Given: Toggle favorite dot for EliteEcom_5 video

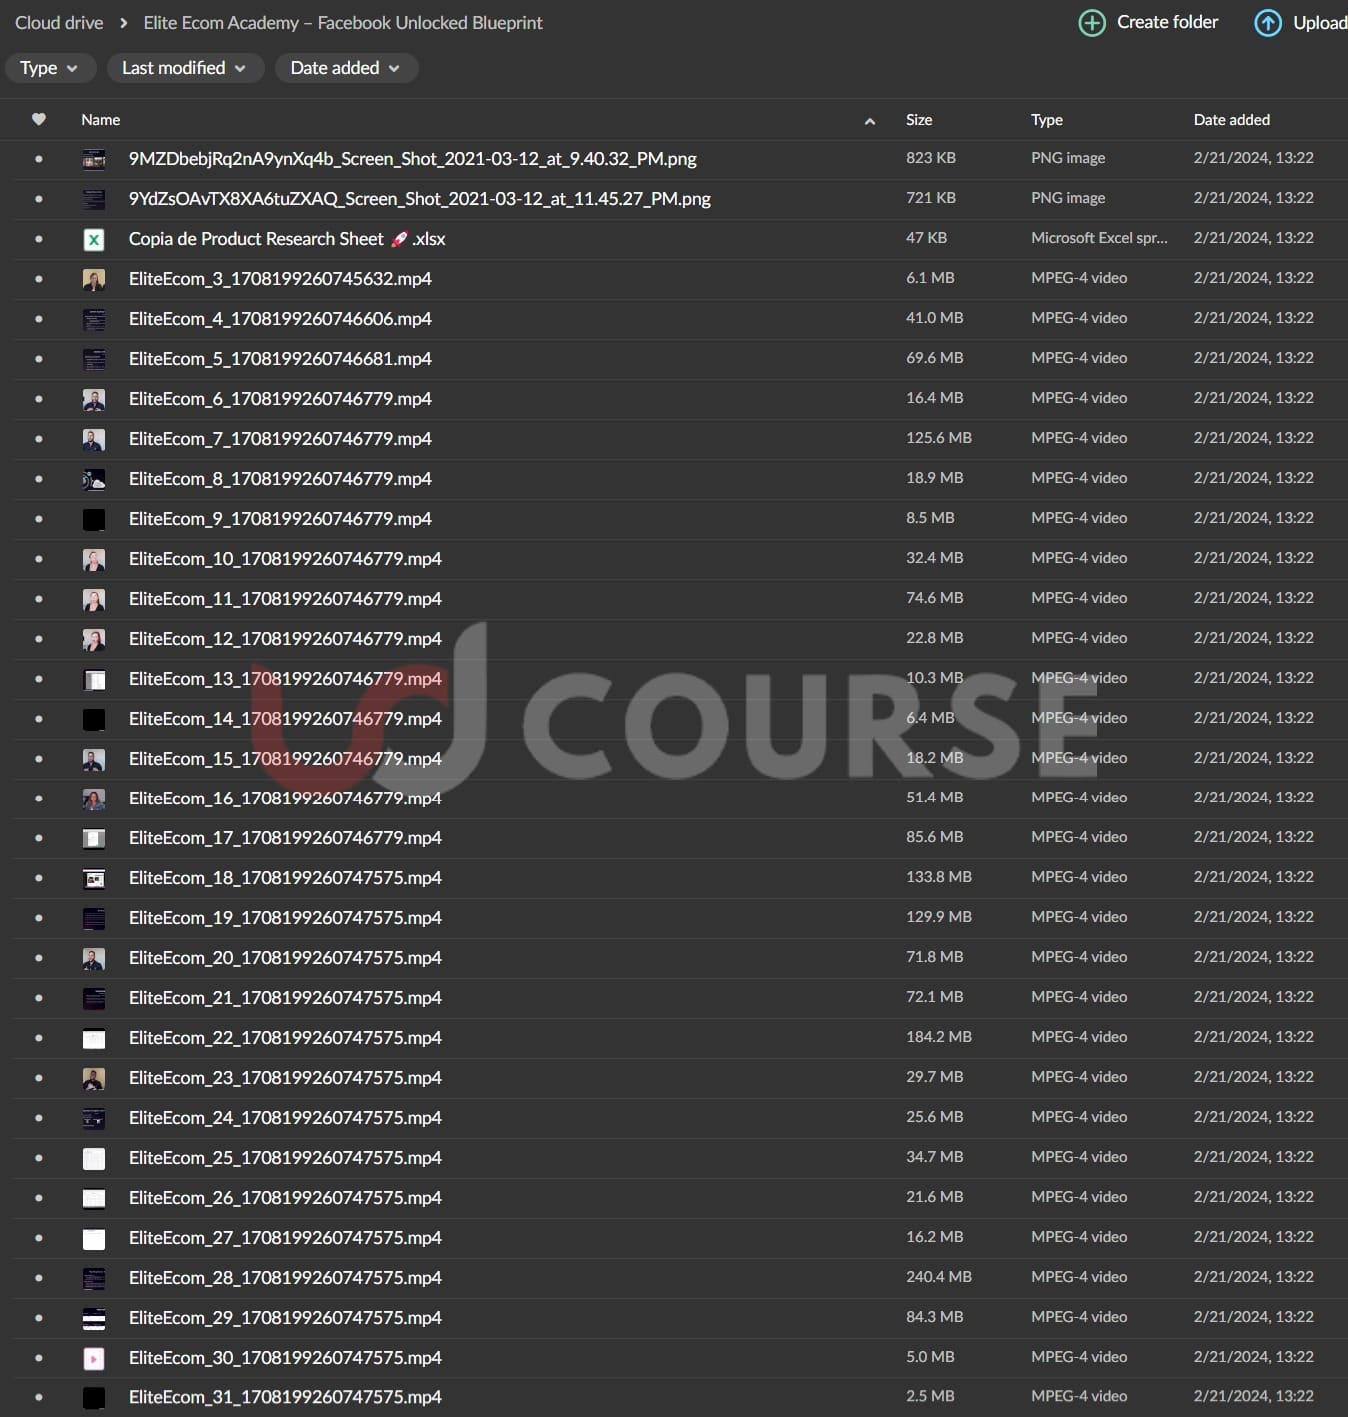Looking at the screenshot, I should click(x=39, y=359).
